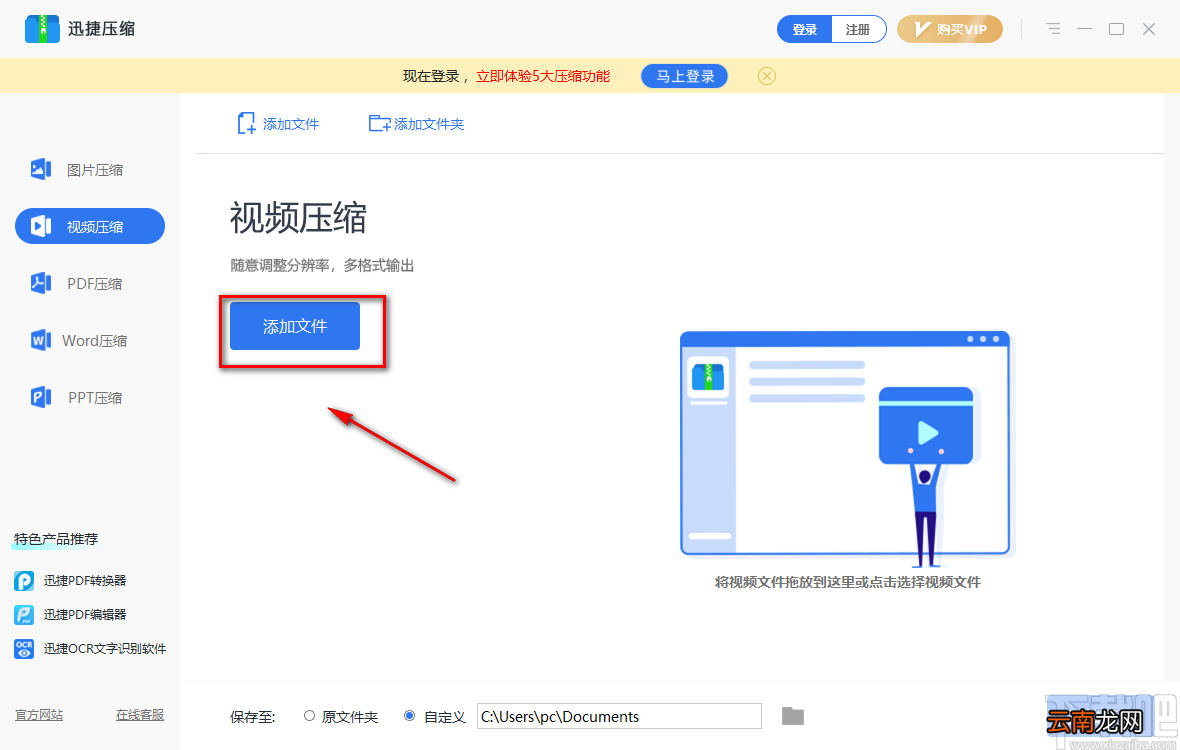Click the 马上登录 banner button
This screenshot has width=1180, height=750.
click(685, 76)
